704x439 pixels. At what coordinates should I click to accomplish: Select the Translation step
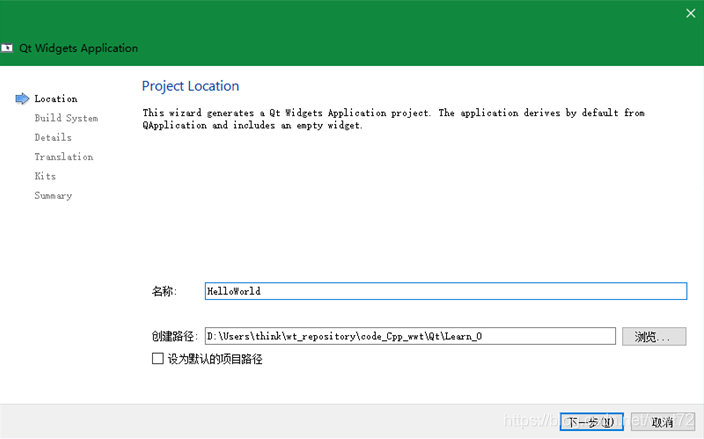pyautogui.click(x=64, y=157)
